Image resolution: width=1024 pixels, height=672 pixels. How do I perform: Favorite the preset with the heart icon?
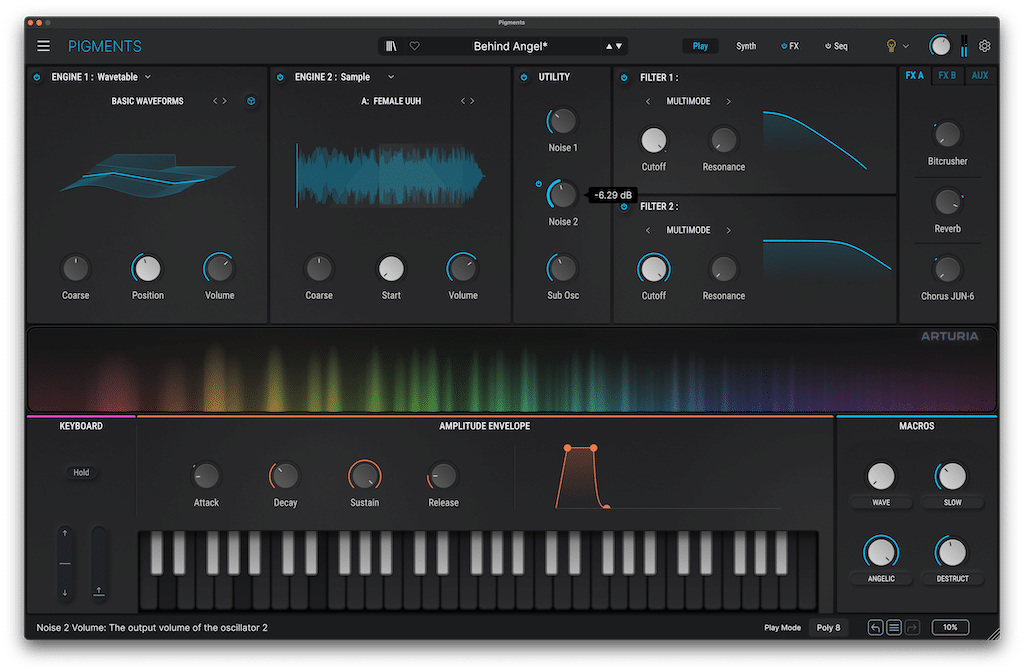(415, 46)
